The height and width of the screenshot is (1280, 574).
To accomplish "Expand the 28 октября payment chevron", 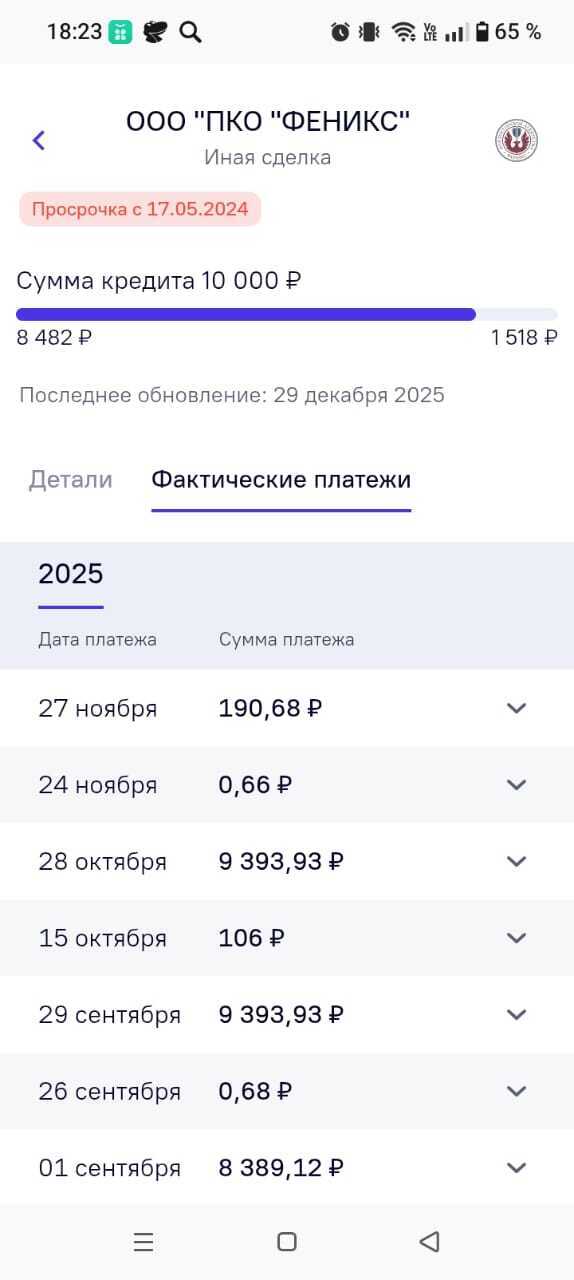I will [x=516, y=861].
